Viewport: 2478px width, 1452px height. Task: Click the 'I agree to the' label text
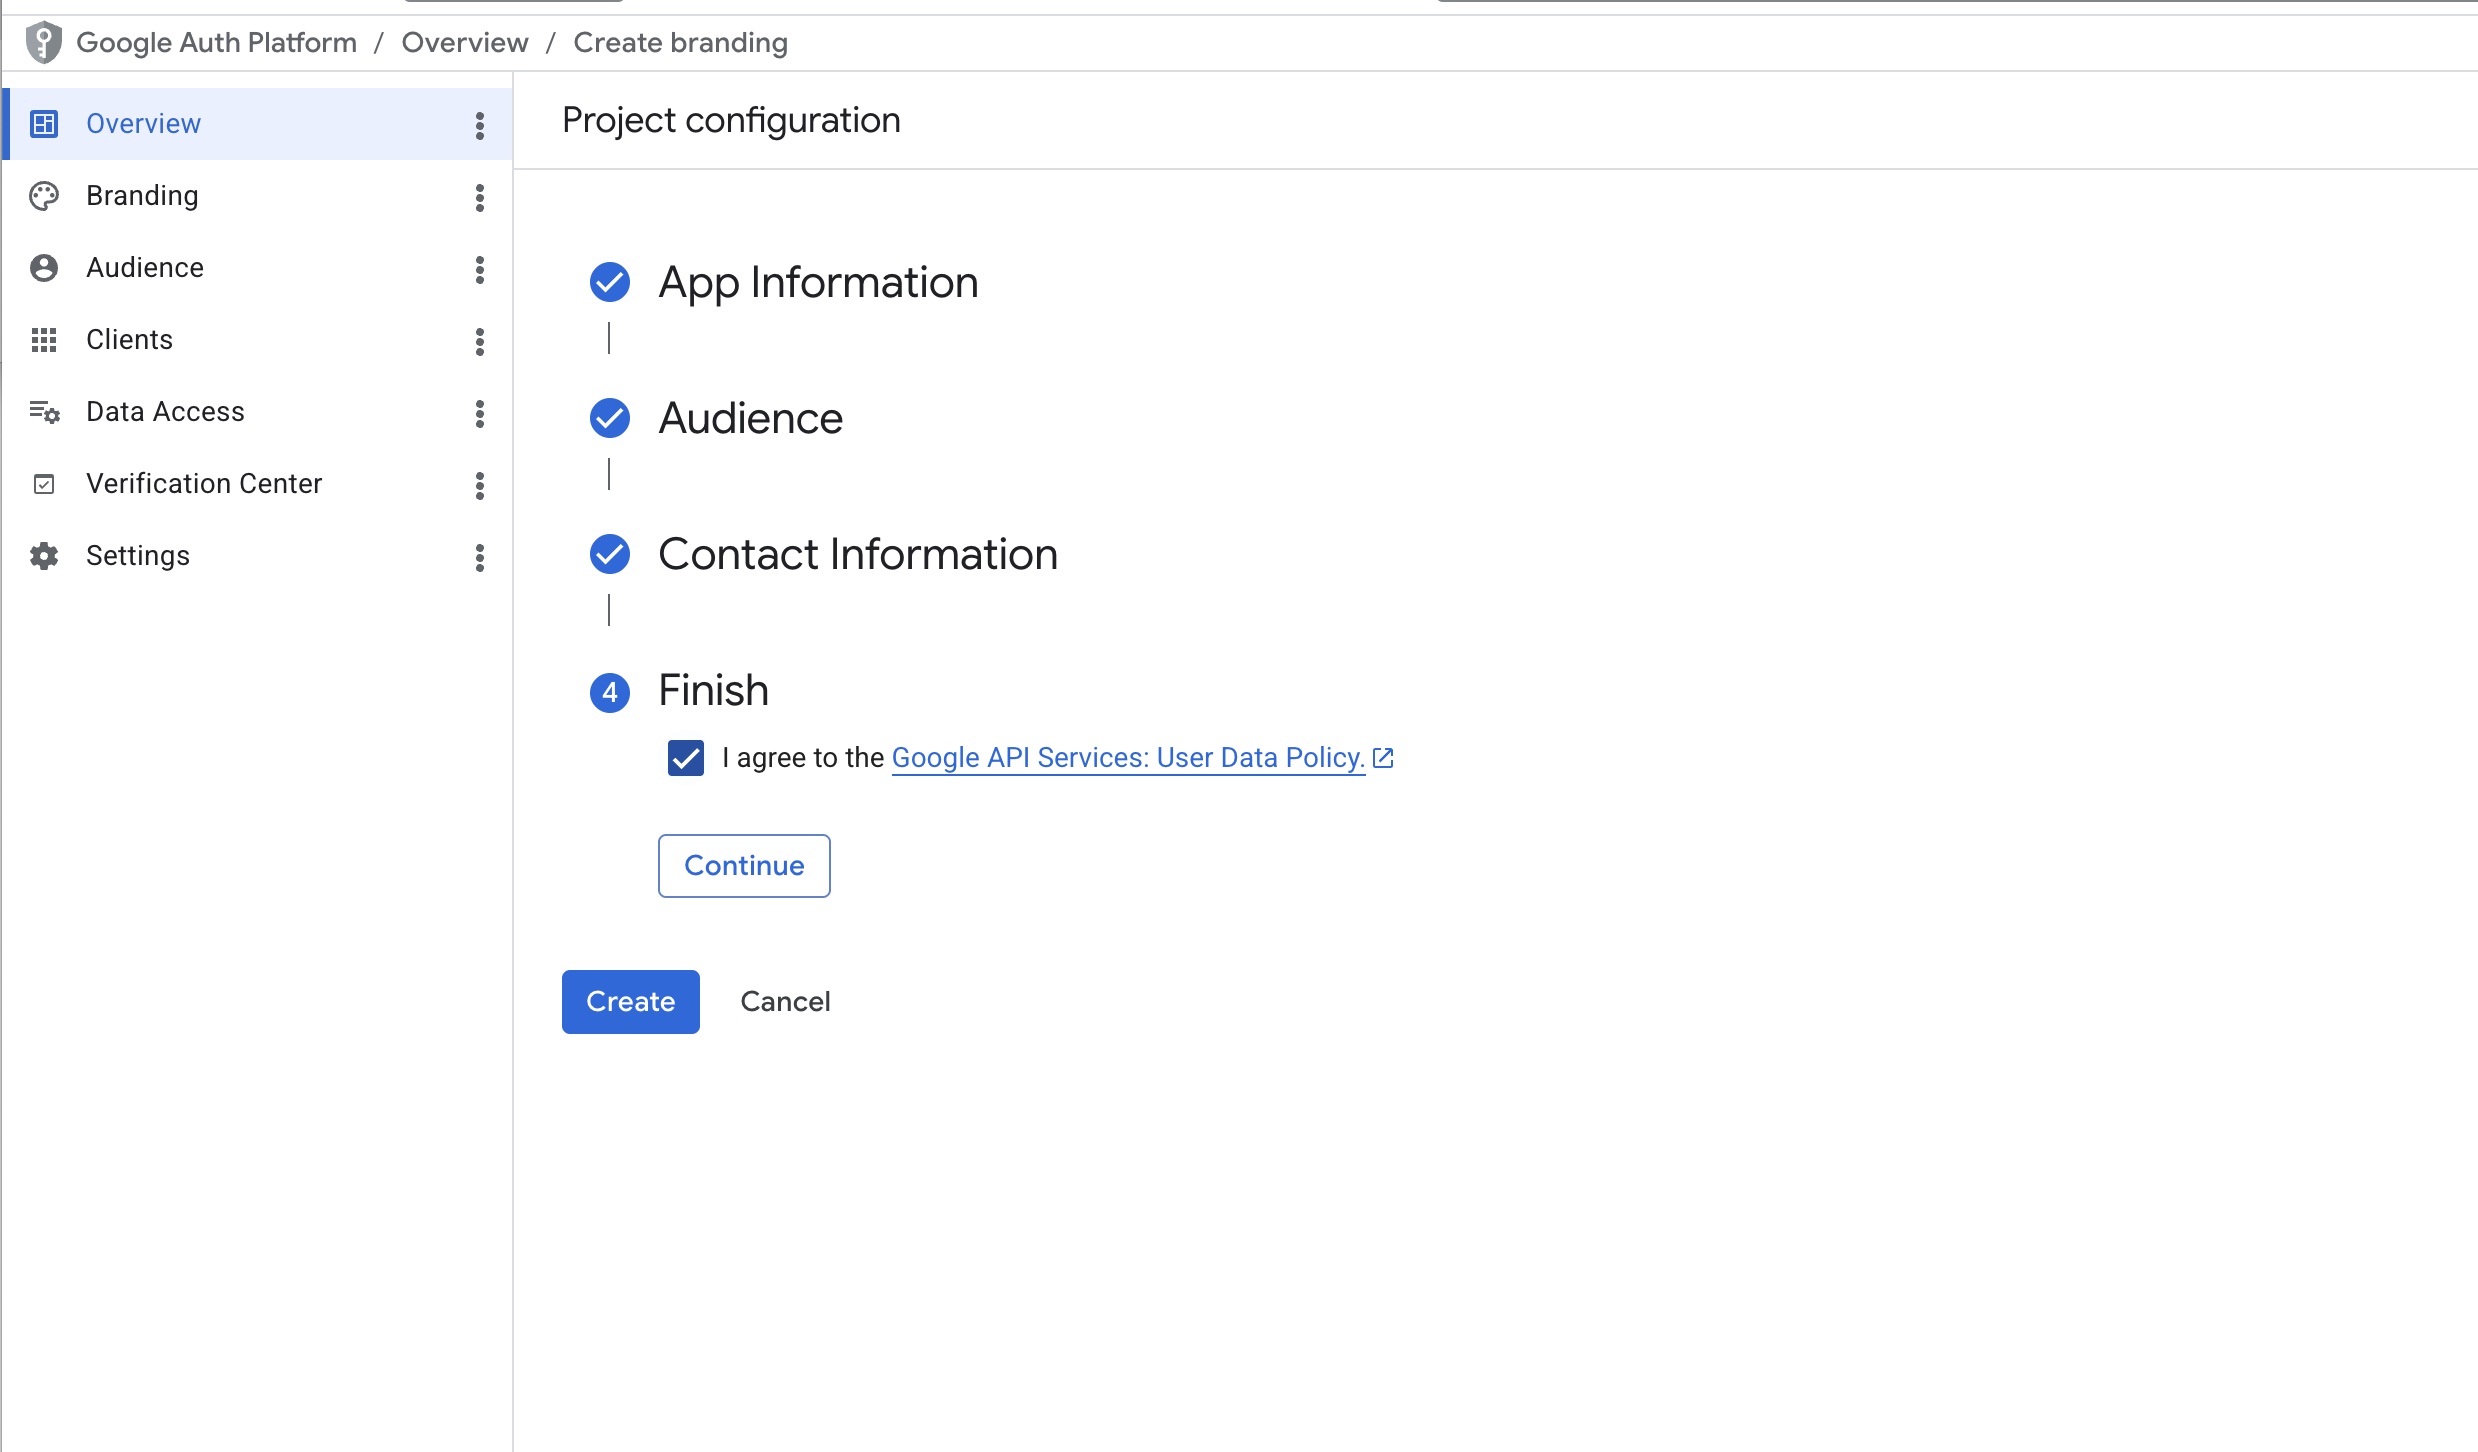pyautogui.click(x=803, y=758)
